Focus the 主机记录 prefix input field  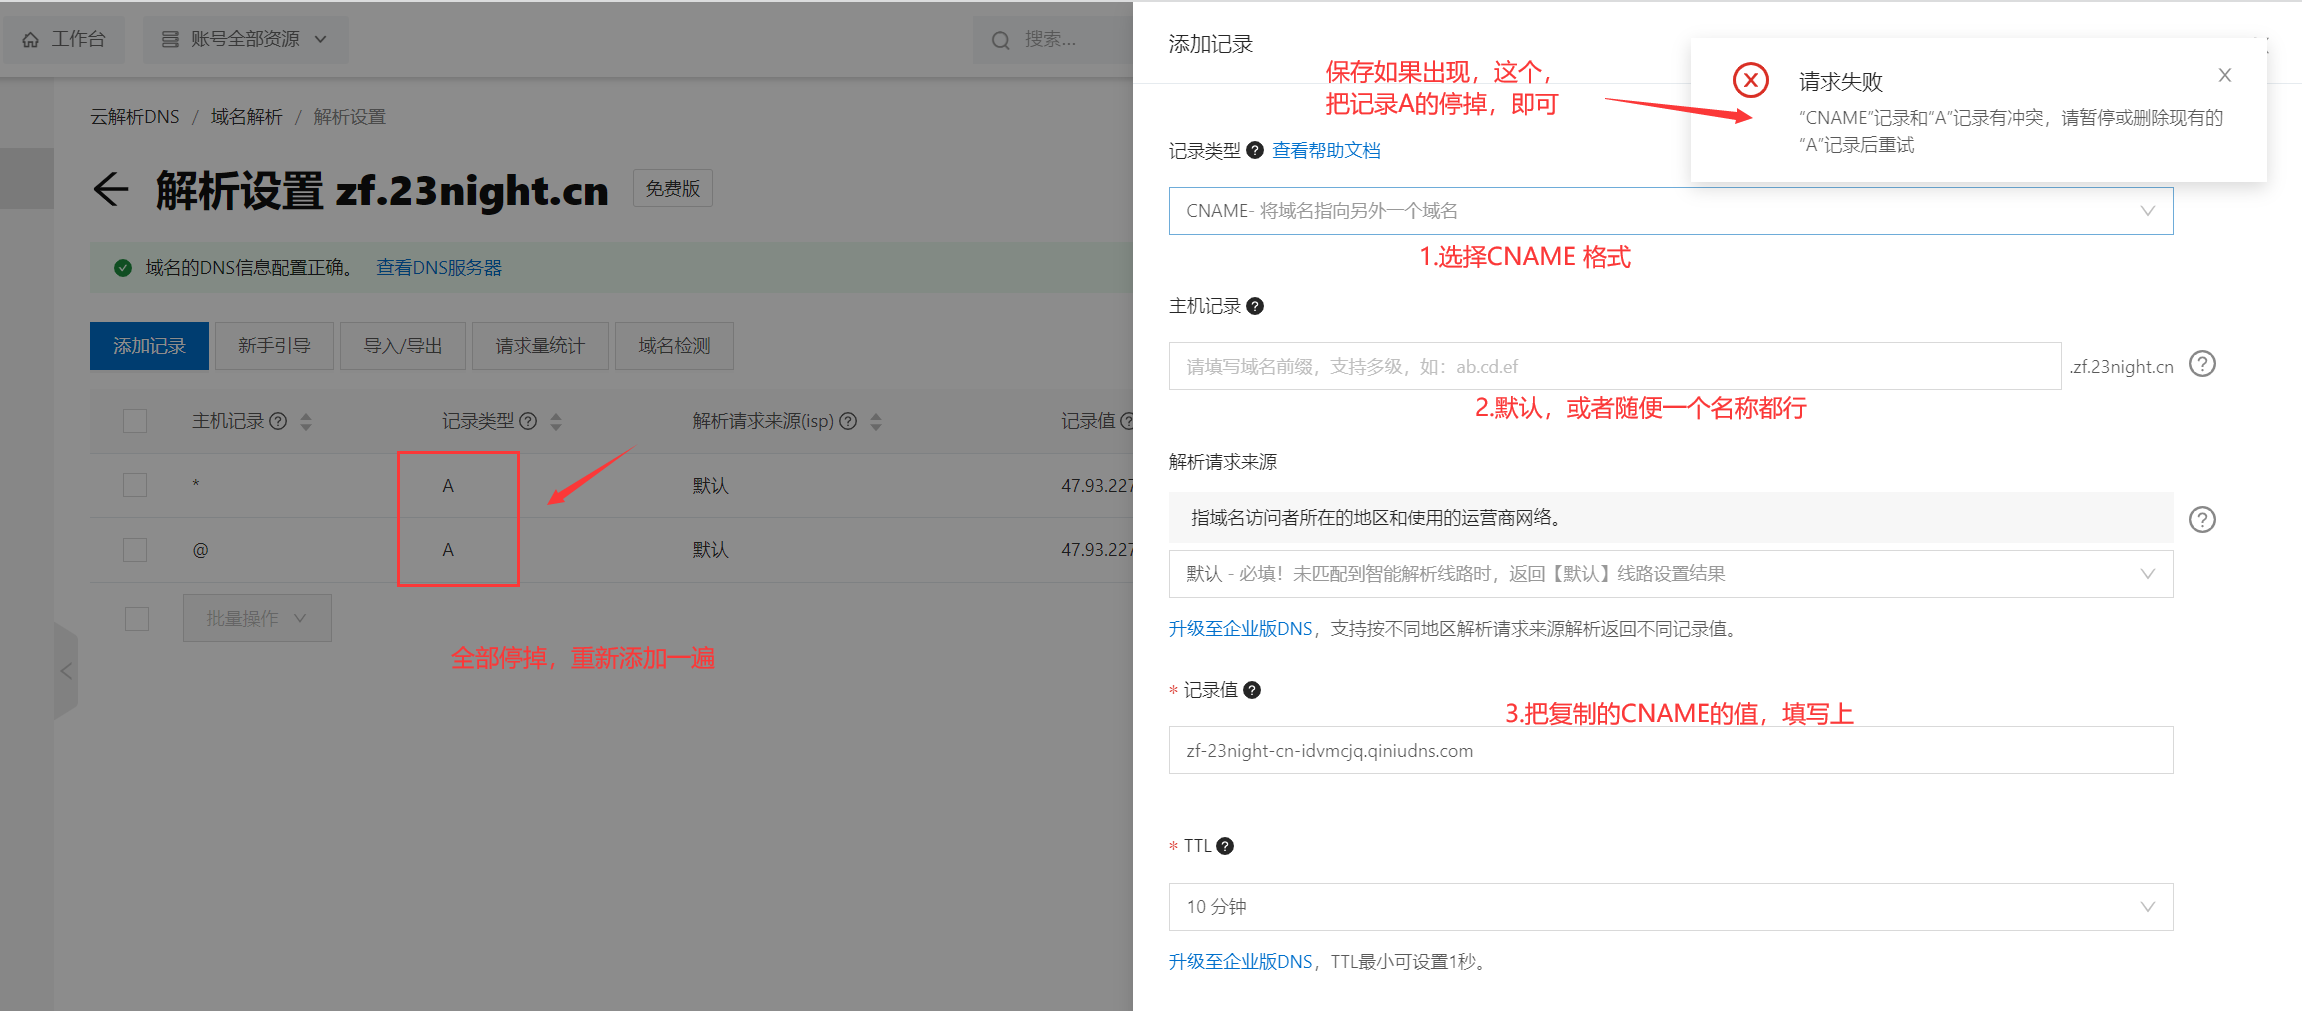[1615, 366]
